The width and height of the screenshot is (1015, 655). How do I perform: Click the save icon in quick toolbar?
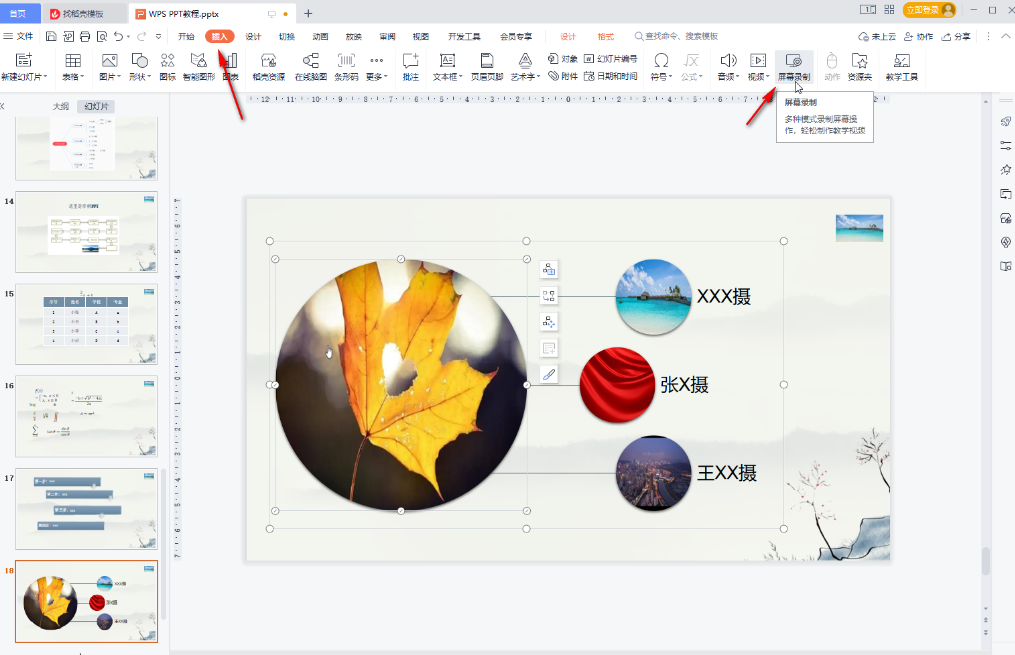pyautogui.click(x=50, y=36)
